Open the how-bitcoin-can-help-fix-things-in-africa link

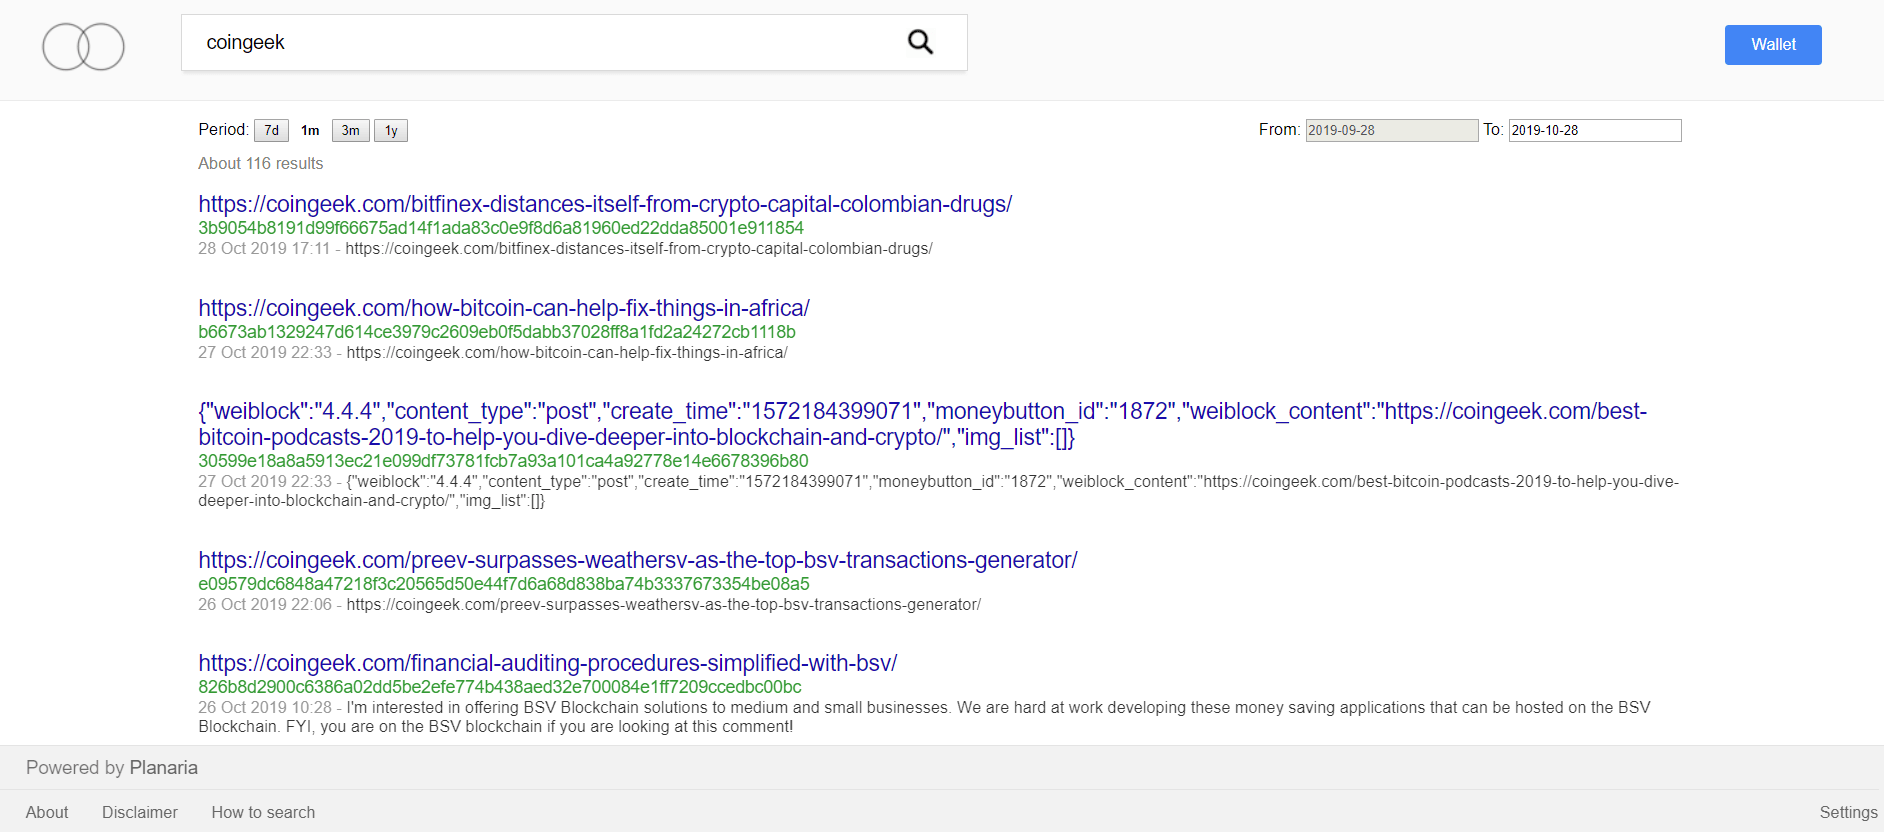503,308
